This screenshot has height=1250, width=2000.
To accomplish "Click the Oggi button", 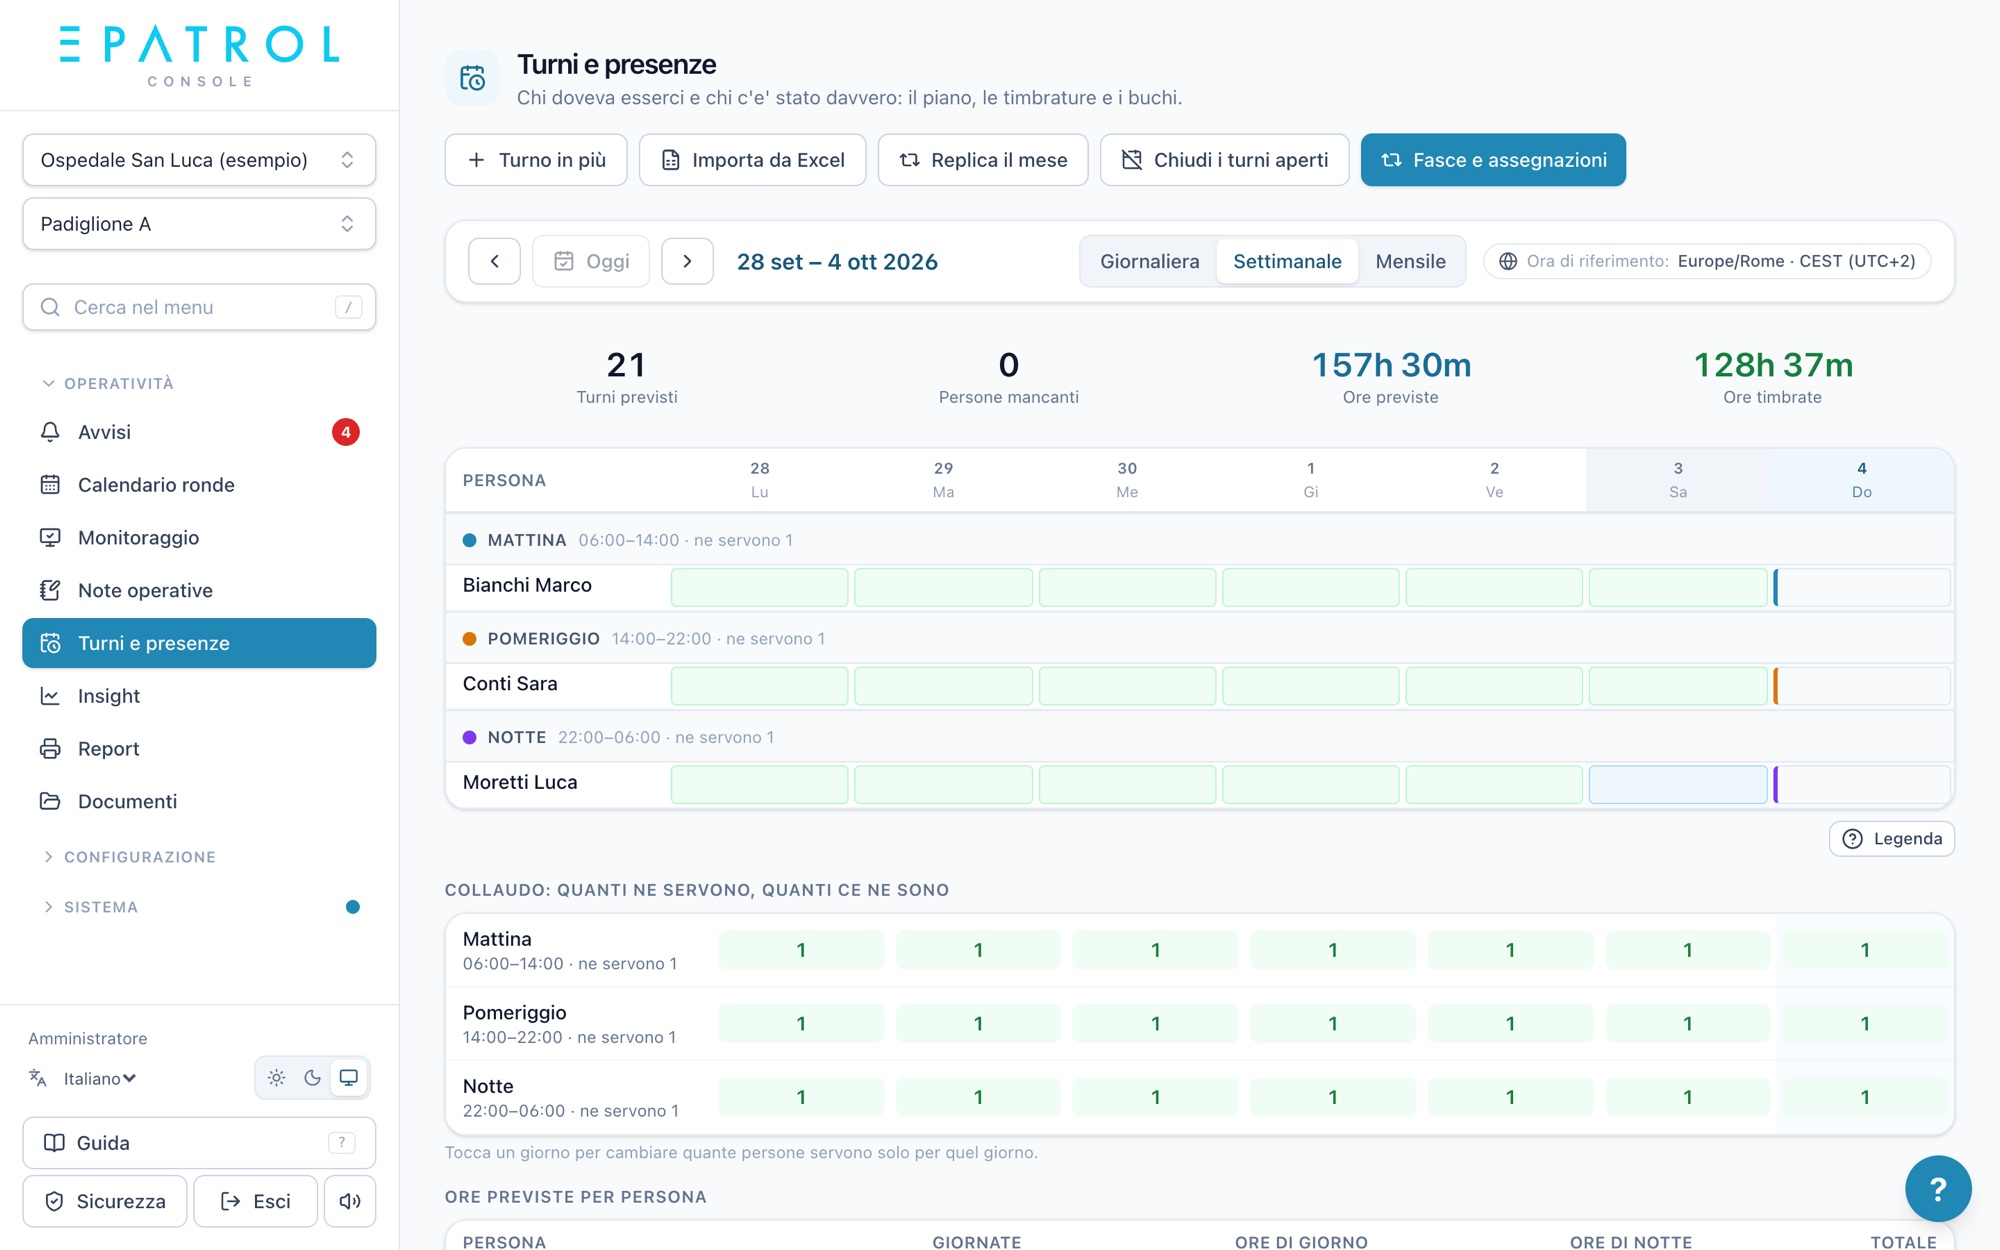I will [x=591, y=261].
